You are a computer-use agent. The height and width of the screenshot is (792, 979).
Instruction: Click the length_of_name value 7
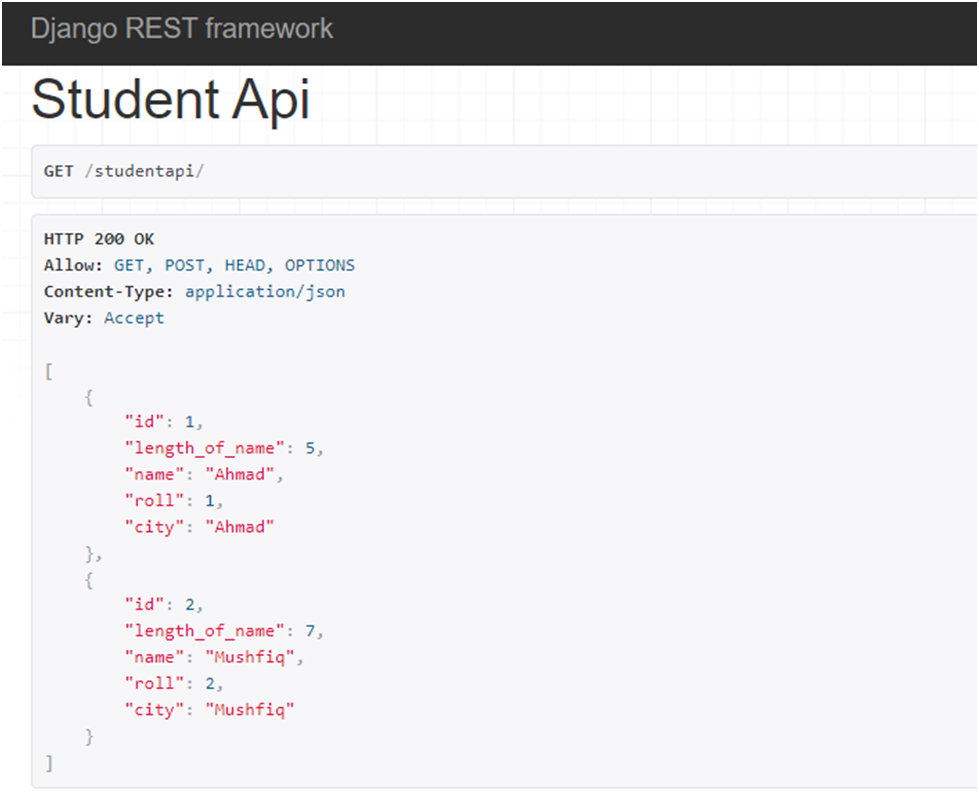pos(310,631)
